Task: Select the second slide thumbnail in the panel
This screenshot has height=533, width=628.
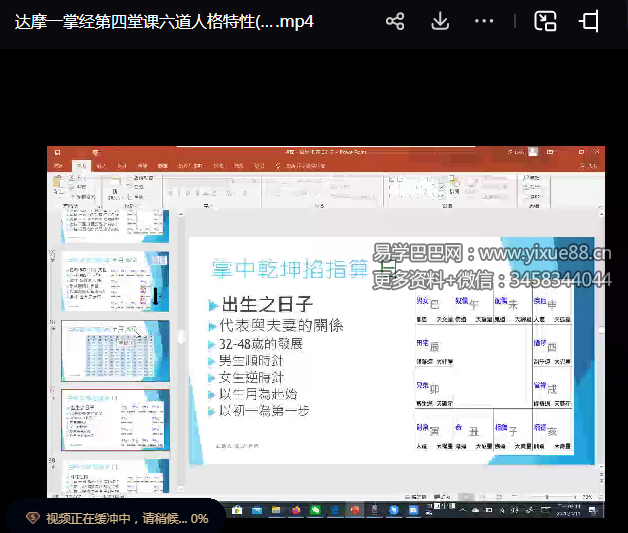Action: [x=115, y=280]
